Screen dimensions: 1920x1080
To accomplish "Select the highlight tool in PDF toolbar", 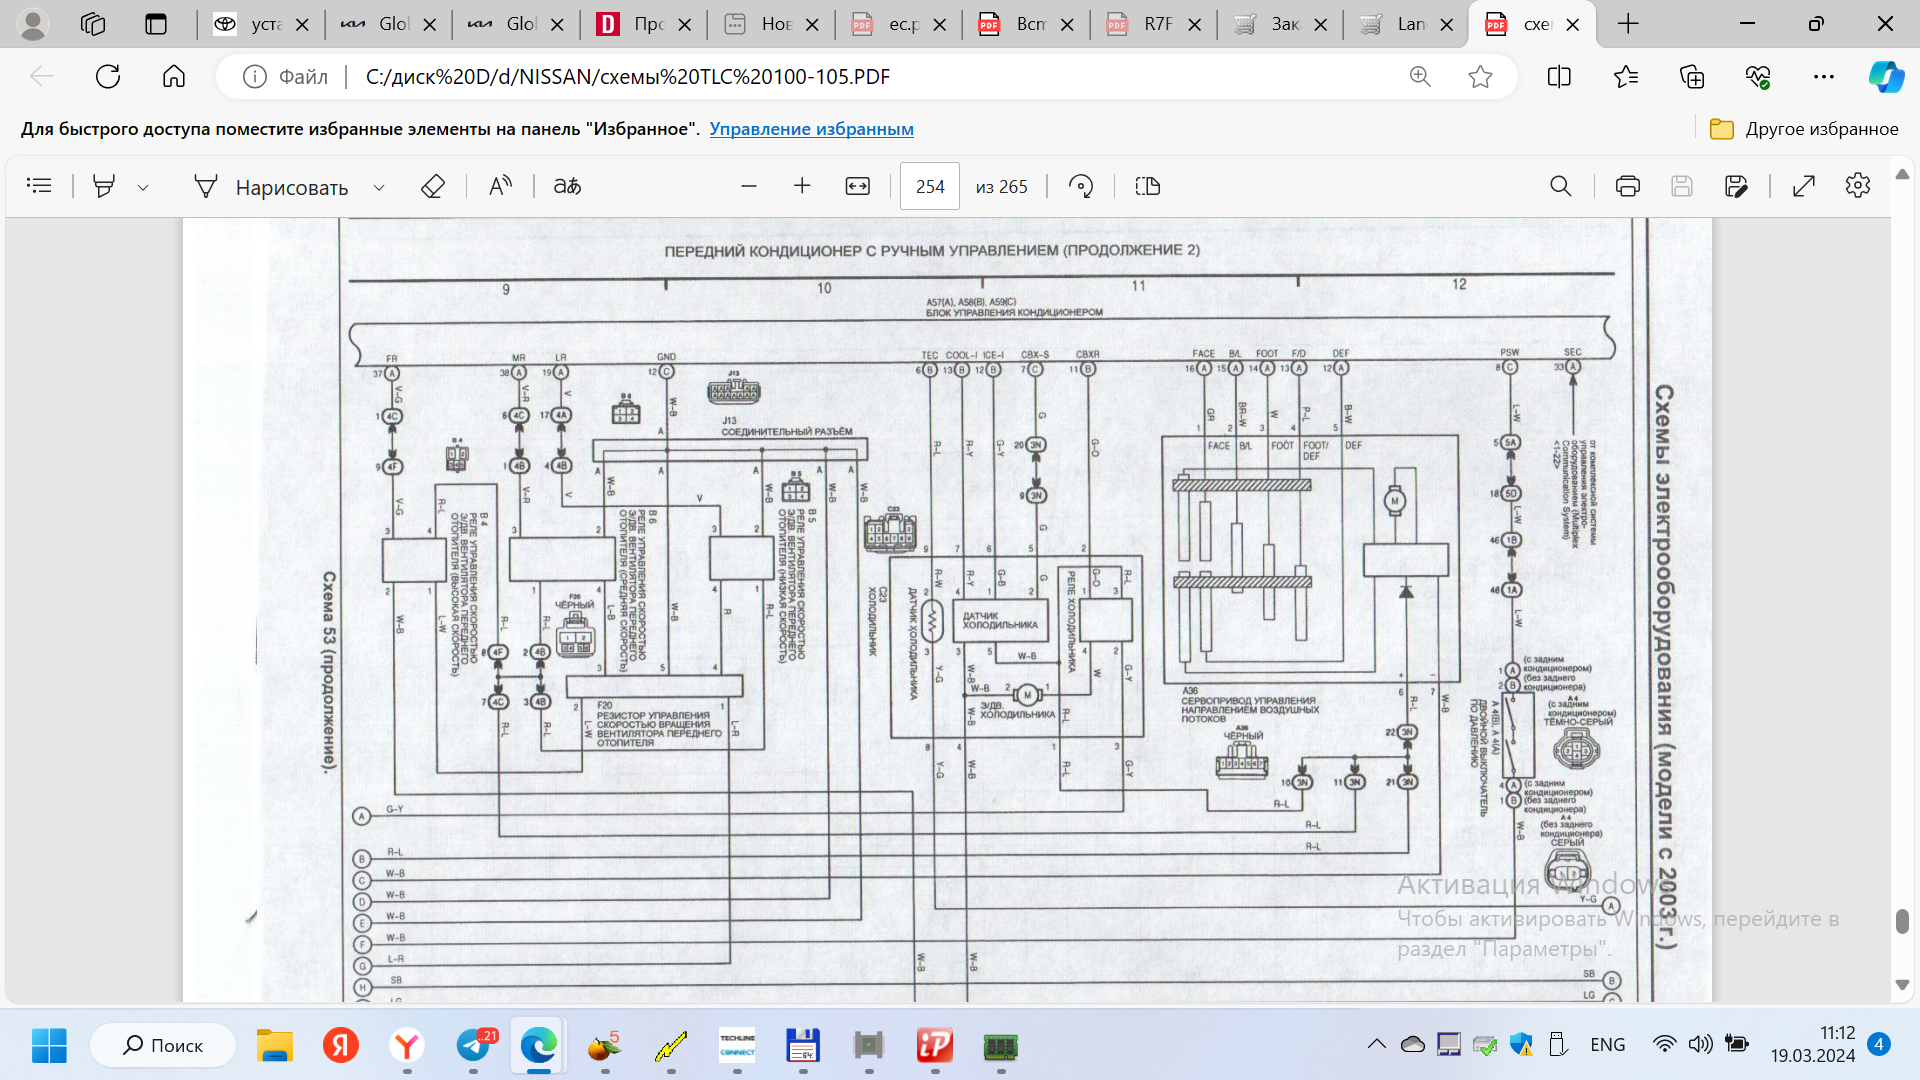I will (x=104, y=186).
